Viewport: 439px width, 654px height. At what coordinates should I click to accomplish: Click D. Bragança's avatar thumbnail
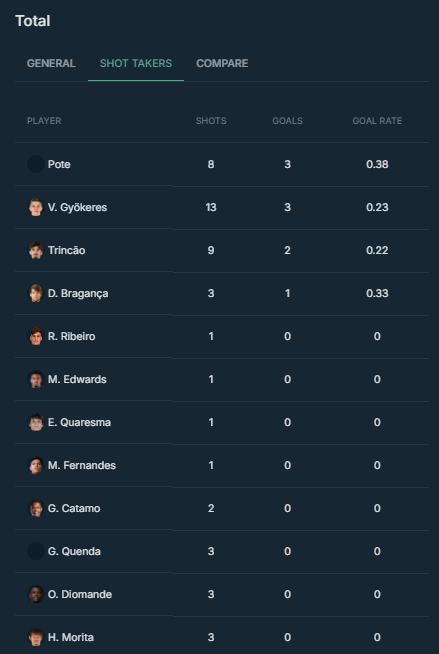36,293
